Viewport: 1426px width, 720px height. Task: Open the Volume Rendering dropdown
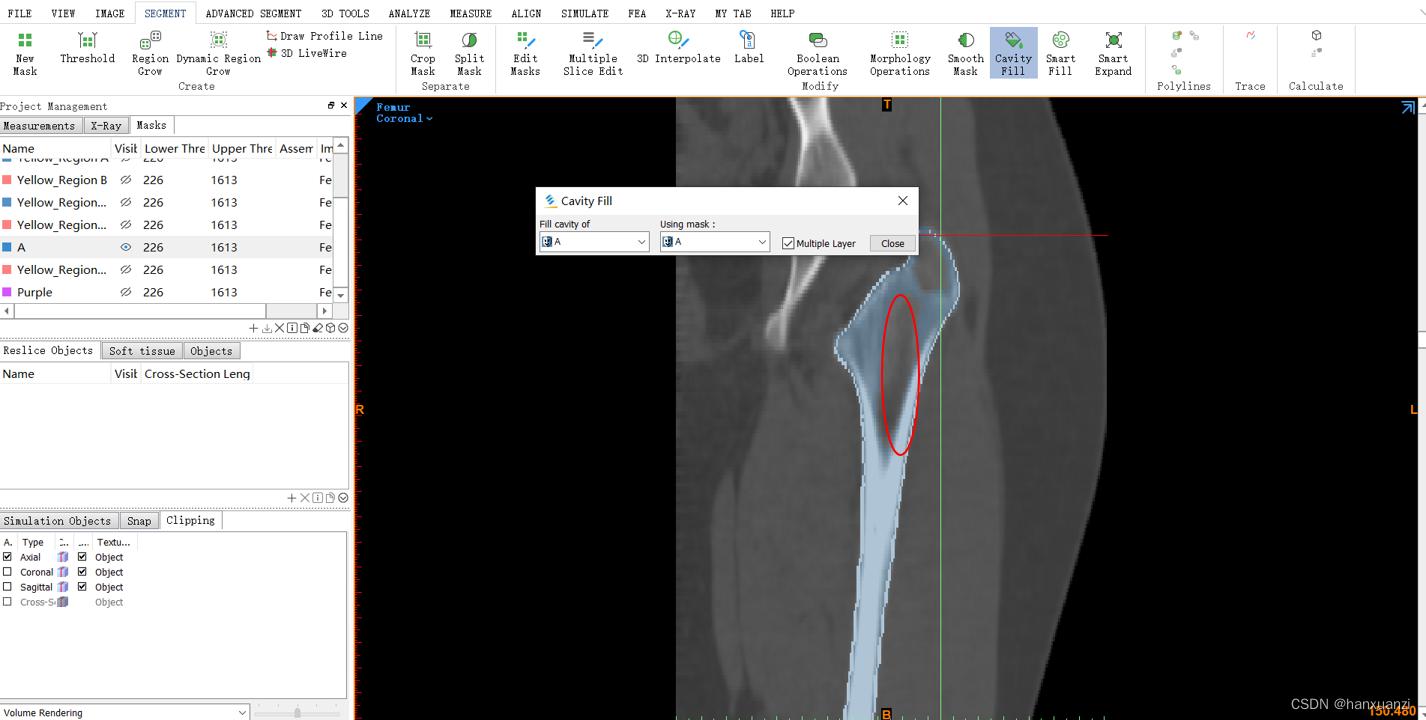tap(124, 712)
